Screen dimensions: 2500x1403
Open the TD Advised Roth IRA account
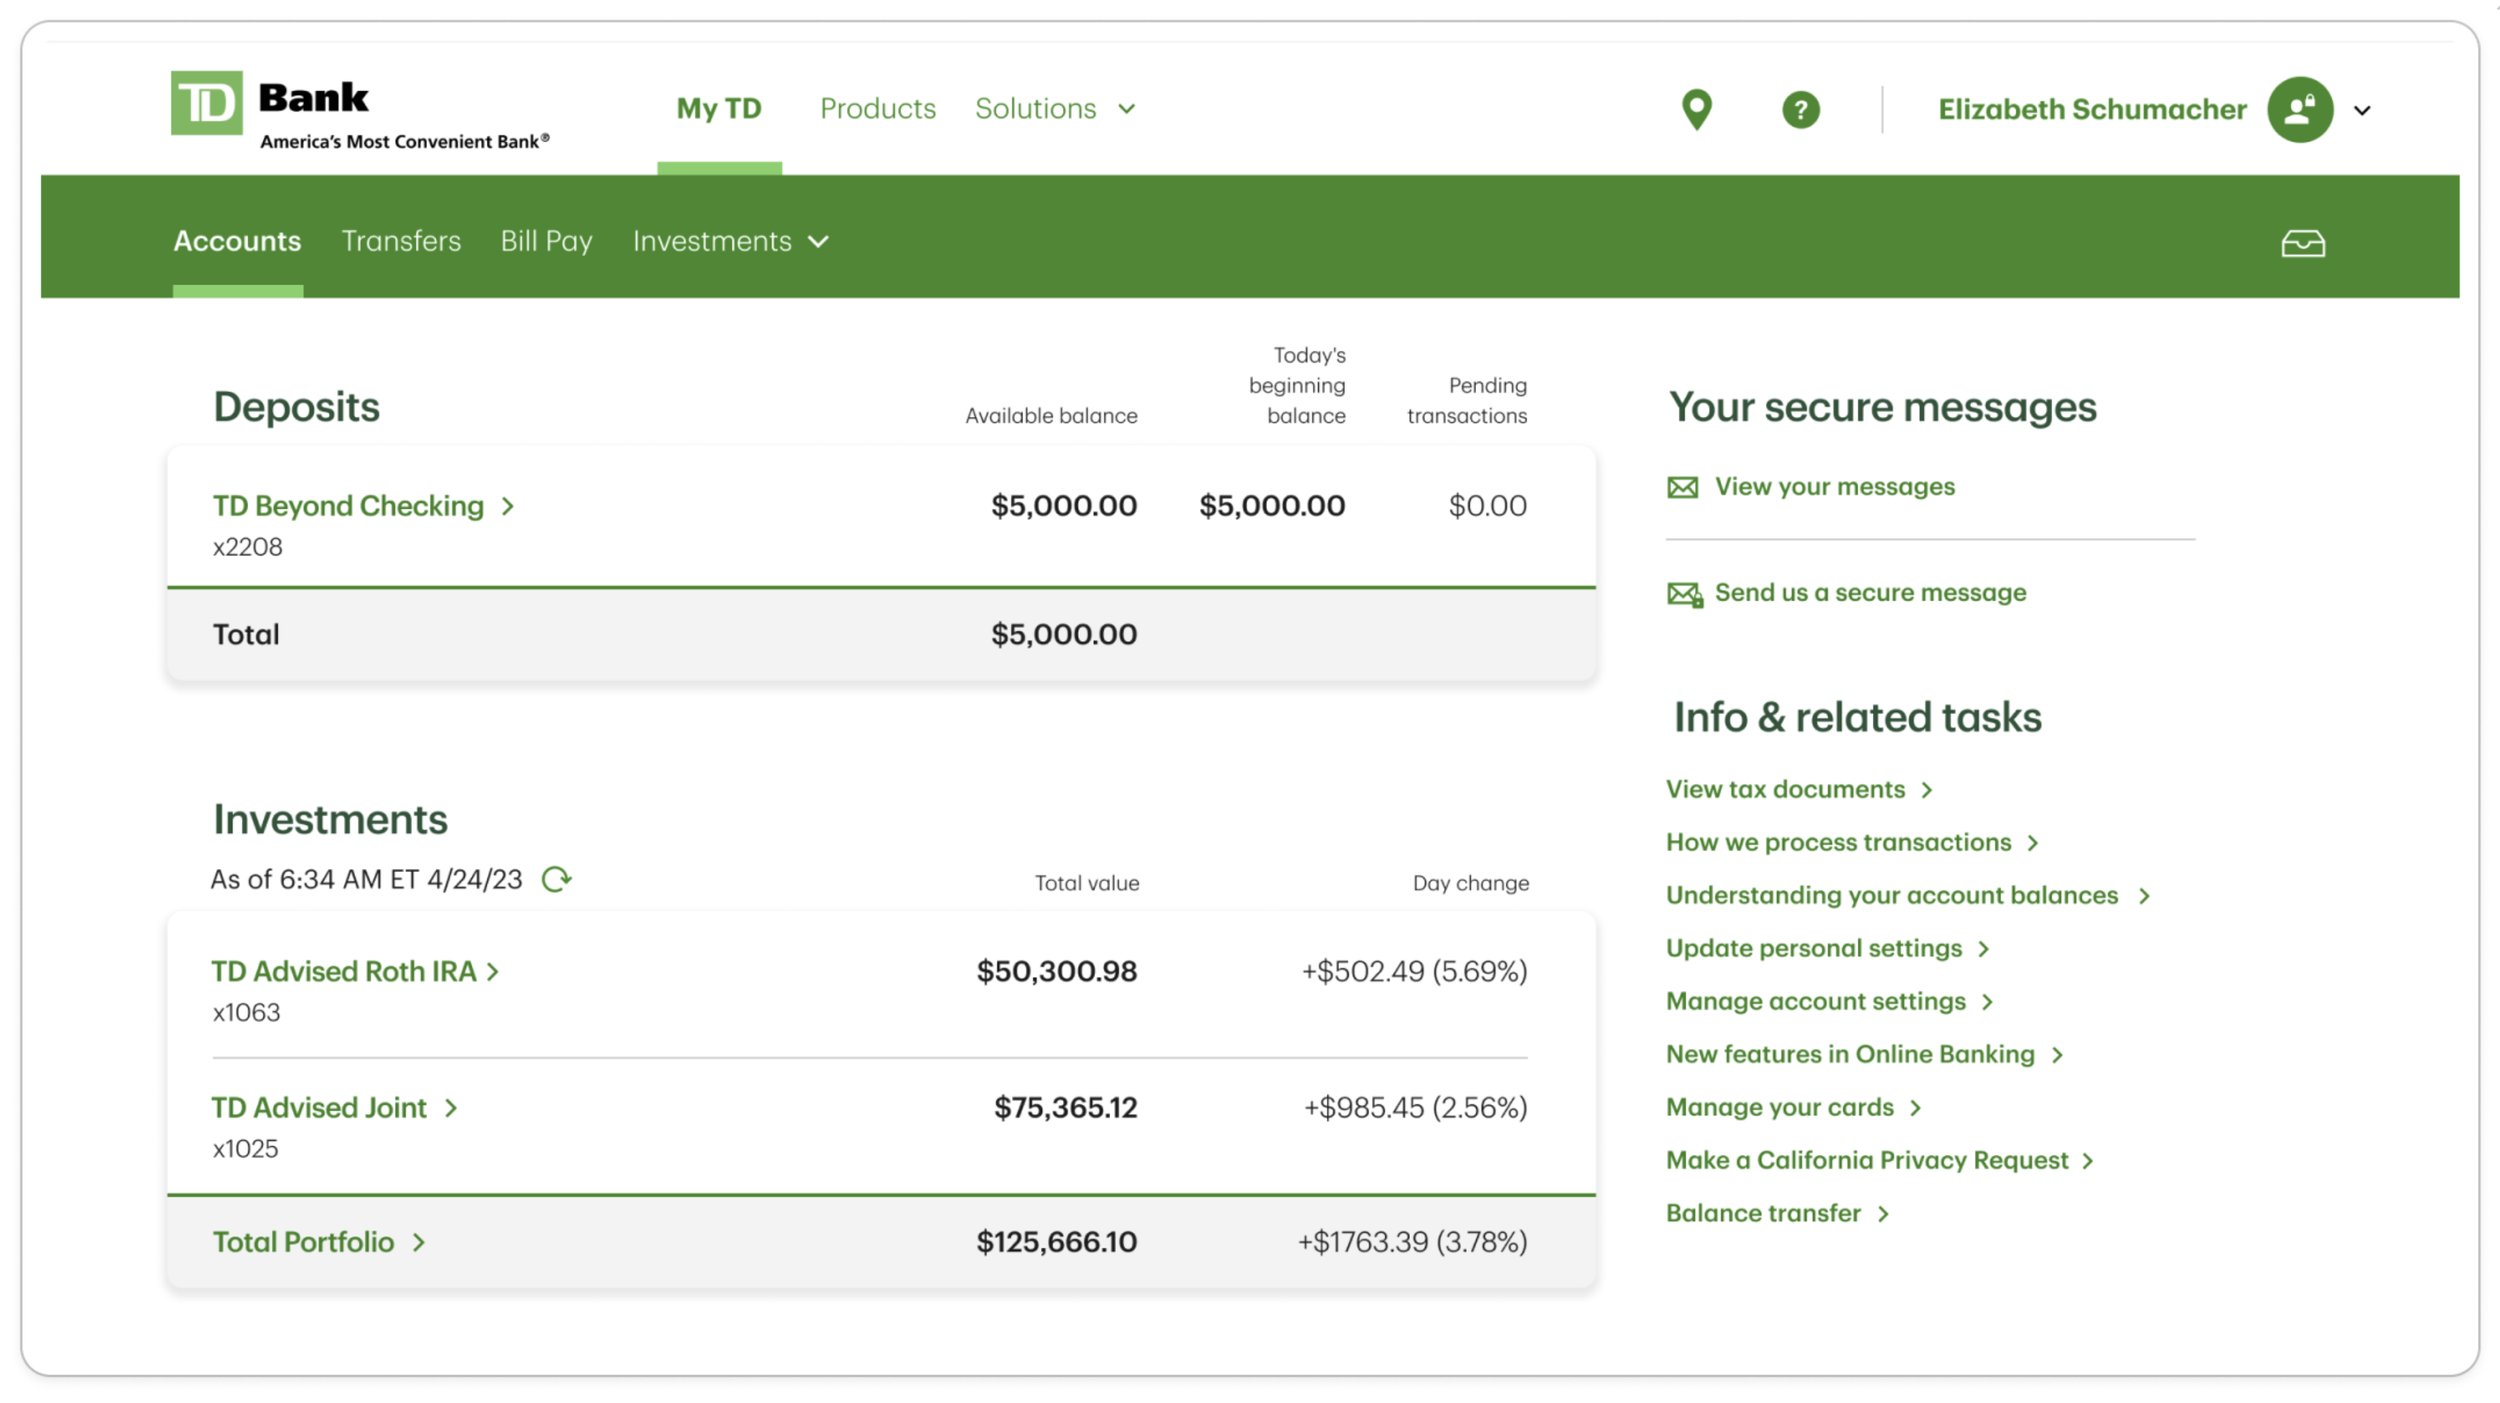tap(343, 971)
